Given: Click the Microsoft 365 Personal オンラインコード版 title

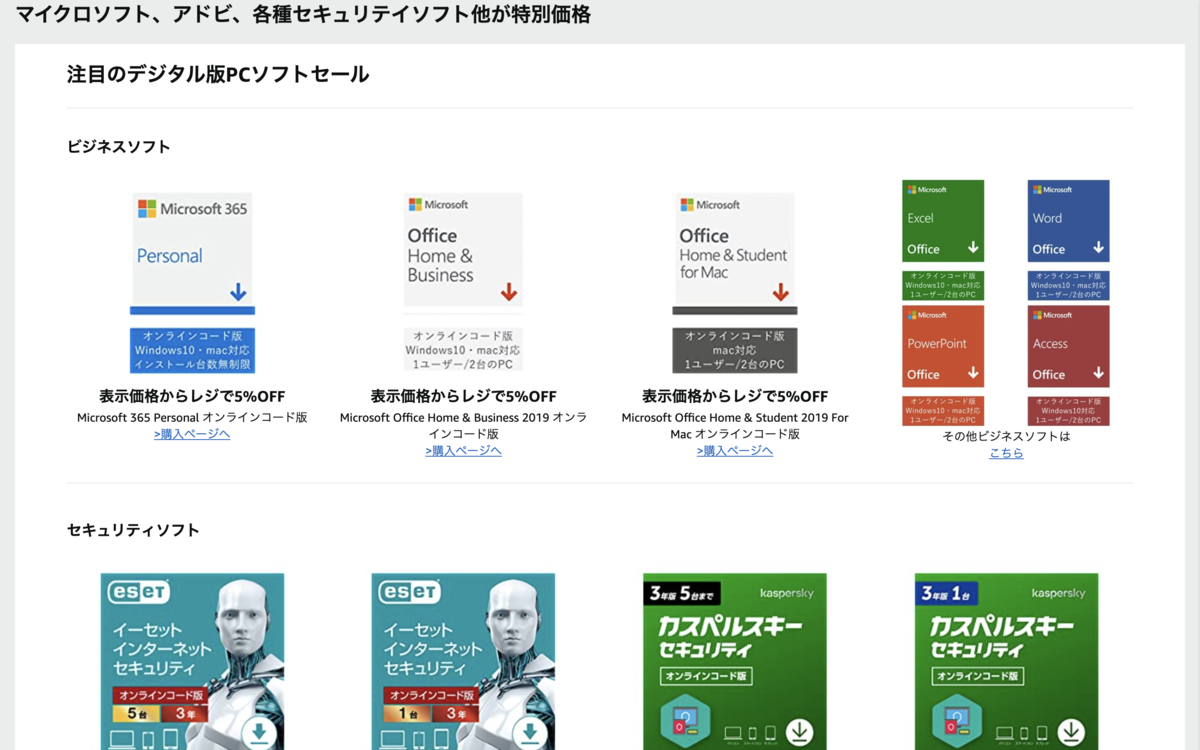Looking at the screenshot, I should (x=192, y=417).
